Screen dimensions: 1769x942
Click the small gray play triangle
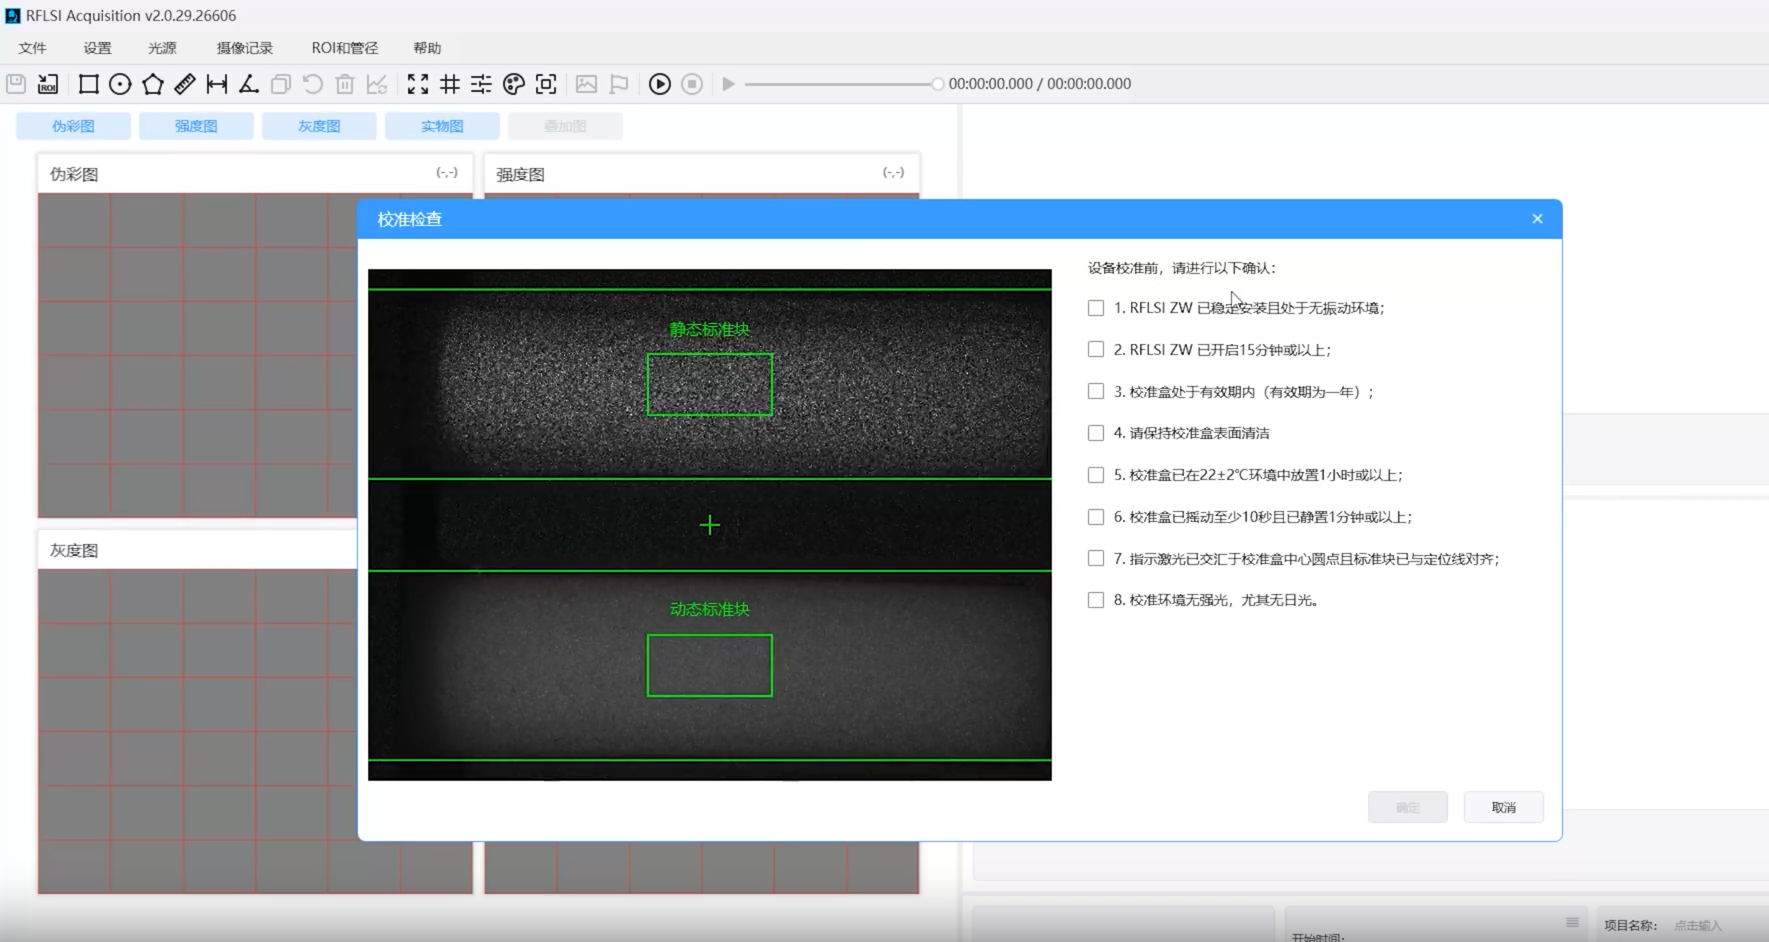click(729, 84)
